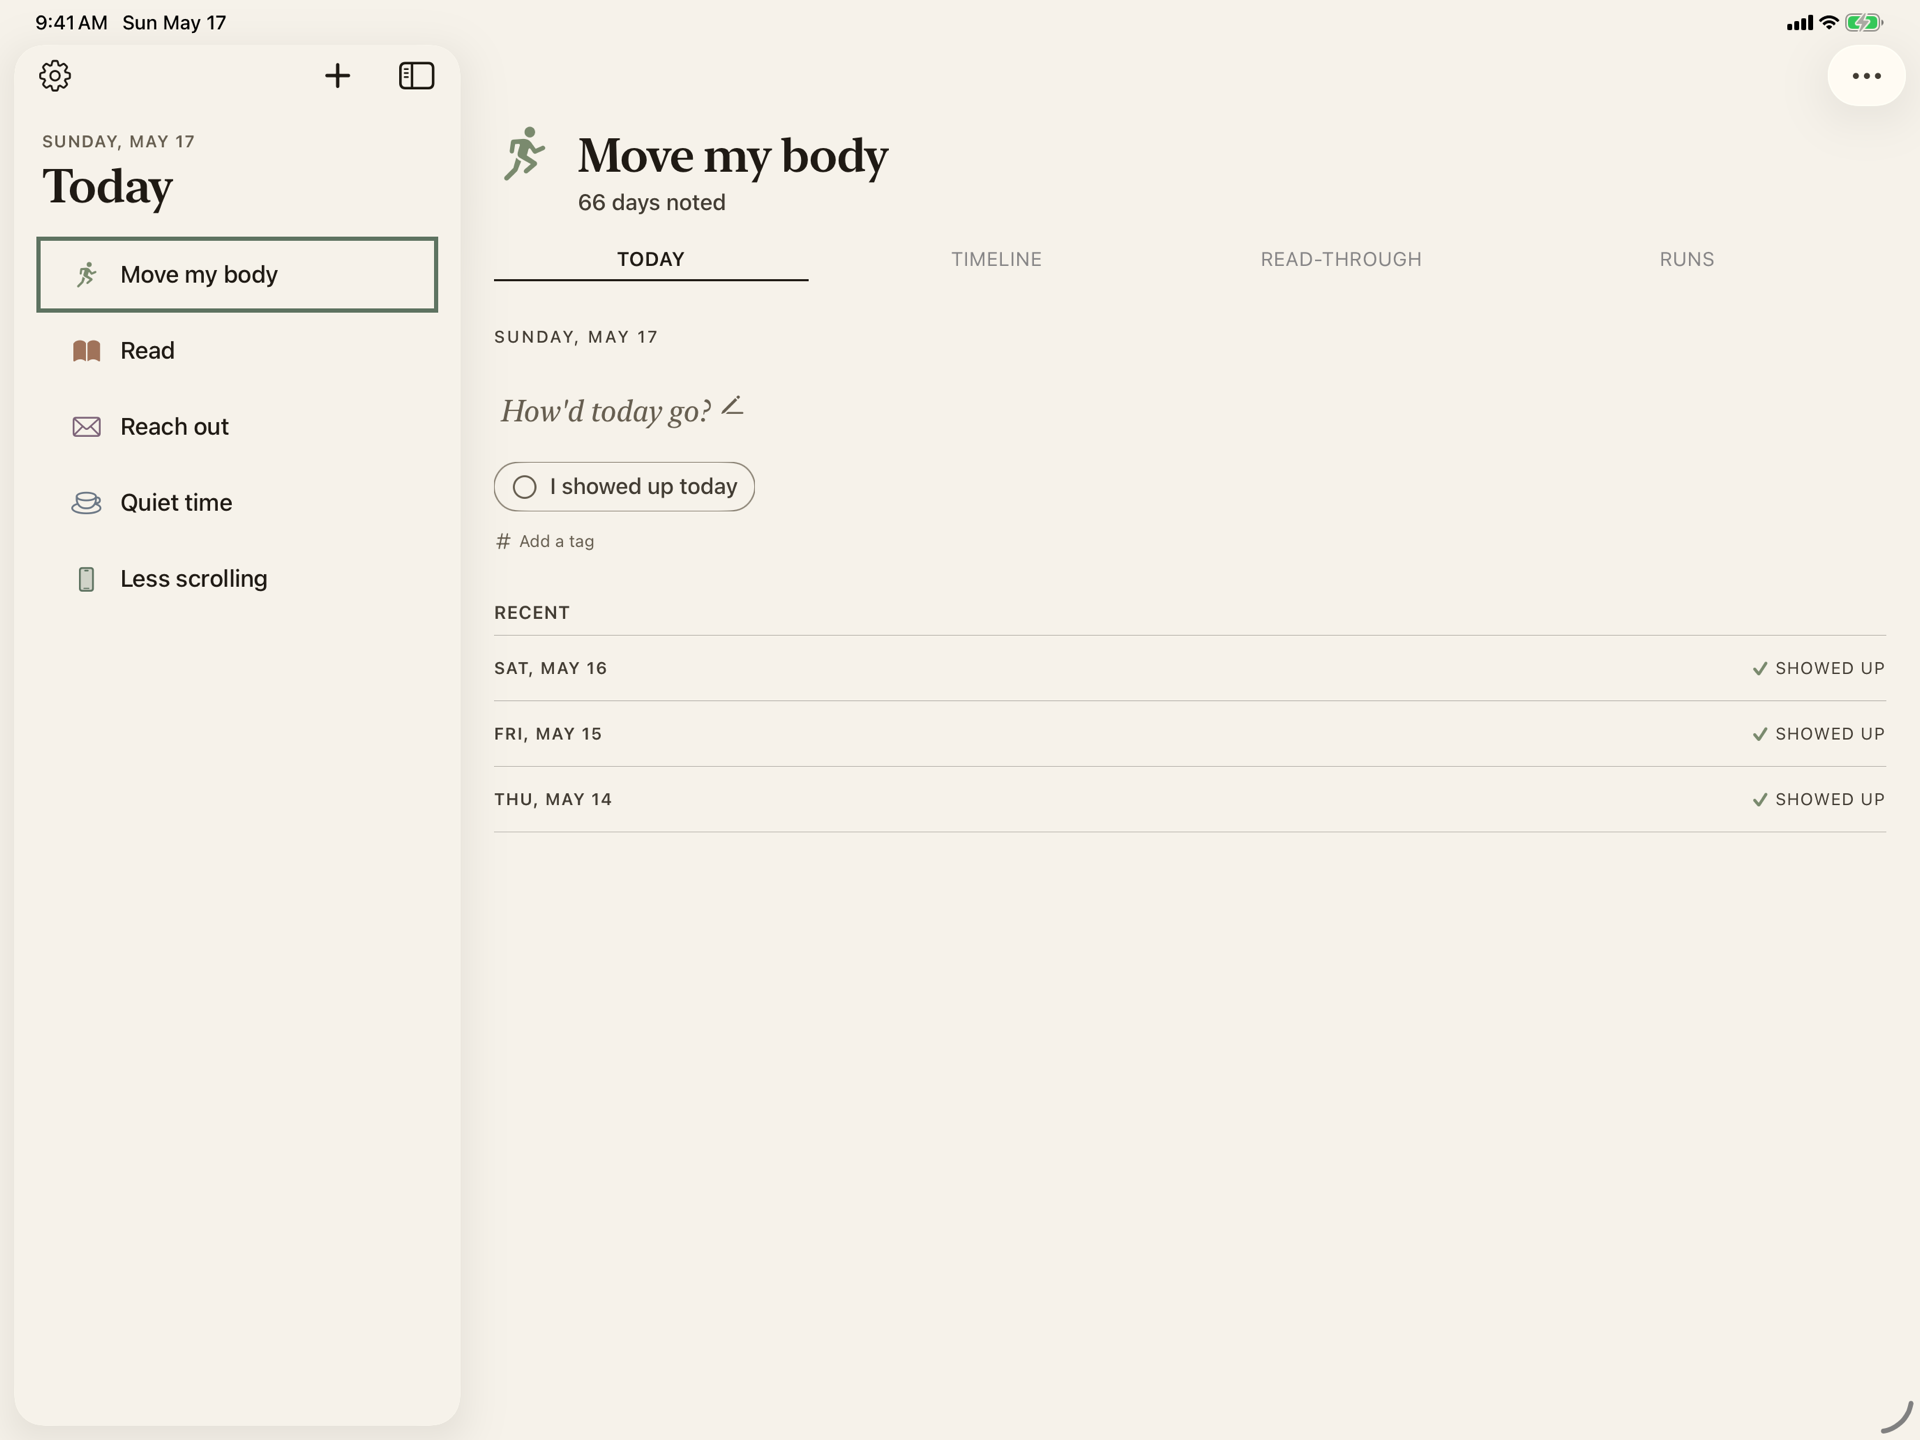Viewport: 1920px width, 1440px height.
Task: Click the RECENT section header
Action: click(532, 613)
